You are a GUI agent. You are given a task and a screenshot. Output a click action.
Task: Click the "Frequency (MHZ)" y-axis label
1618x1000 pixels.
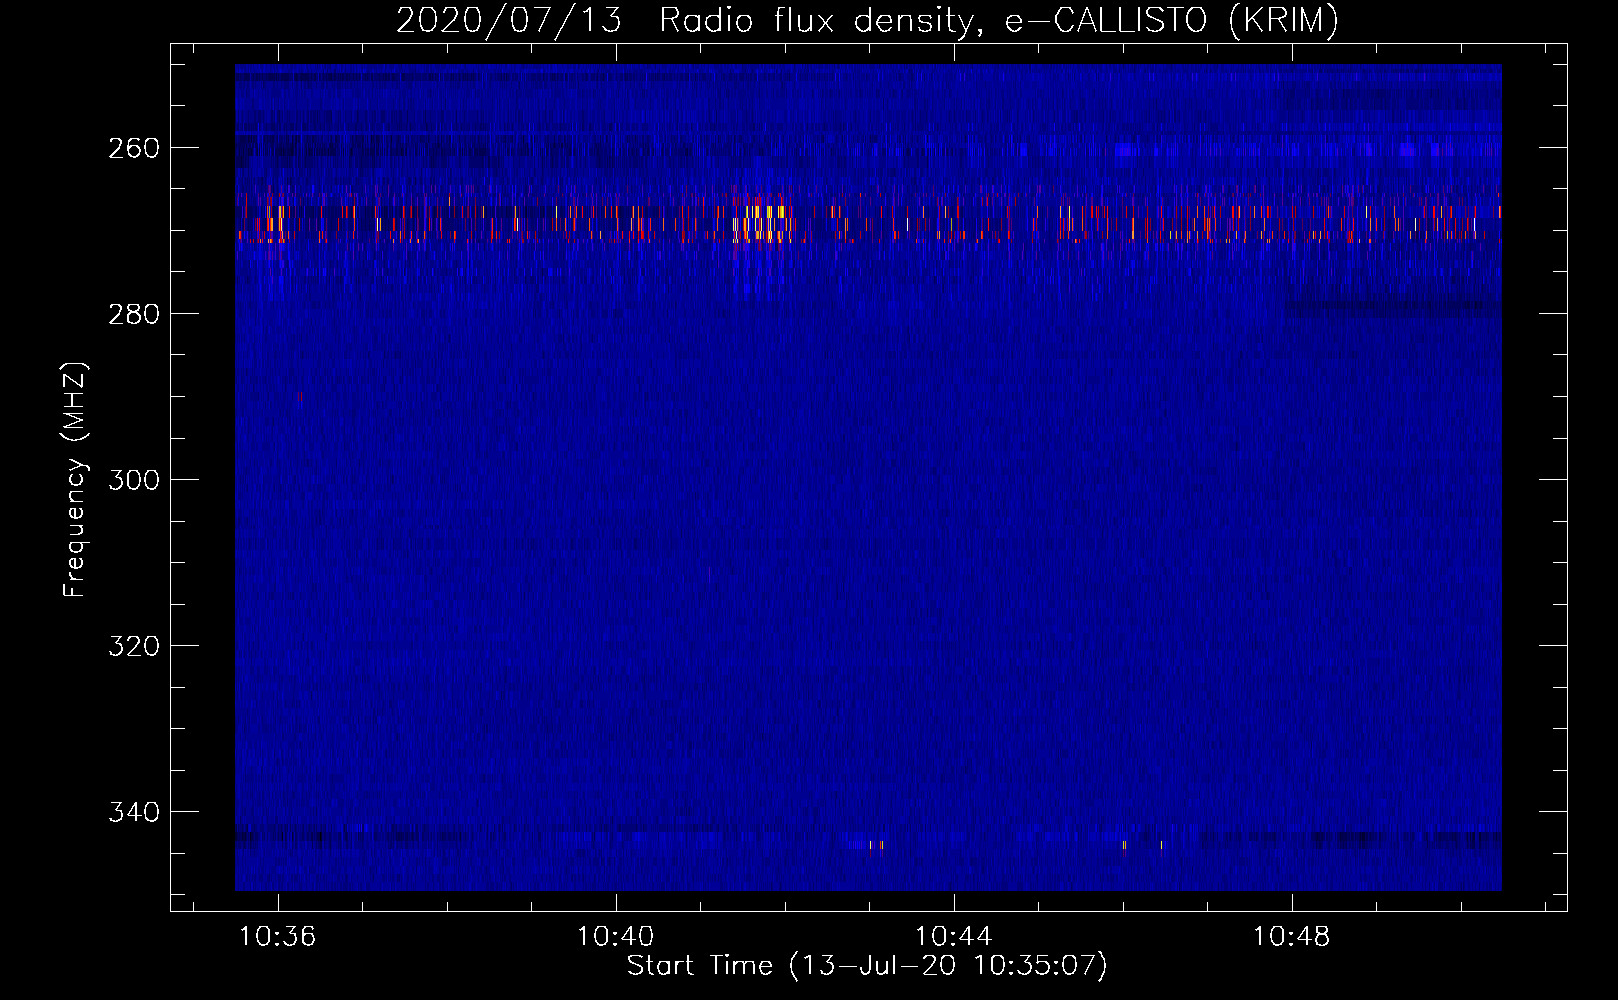[x=75, y=479]
